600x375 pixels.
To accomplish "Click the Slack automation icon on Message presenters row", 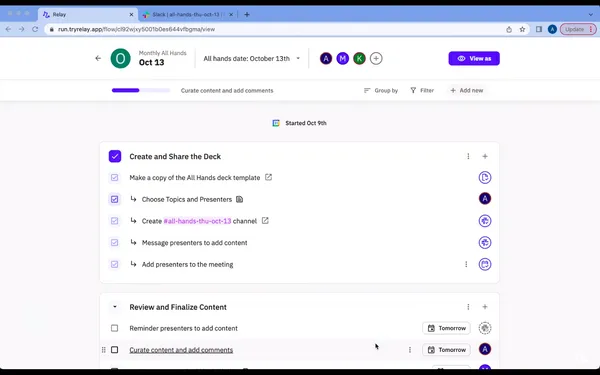I will point(485,243).
